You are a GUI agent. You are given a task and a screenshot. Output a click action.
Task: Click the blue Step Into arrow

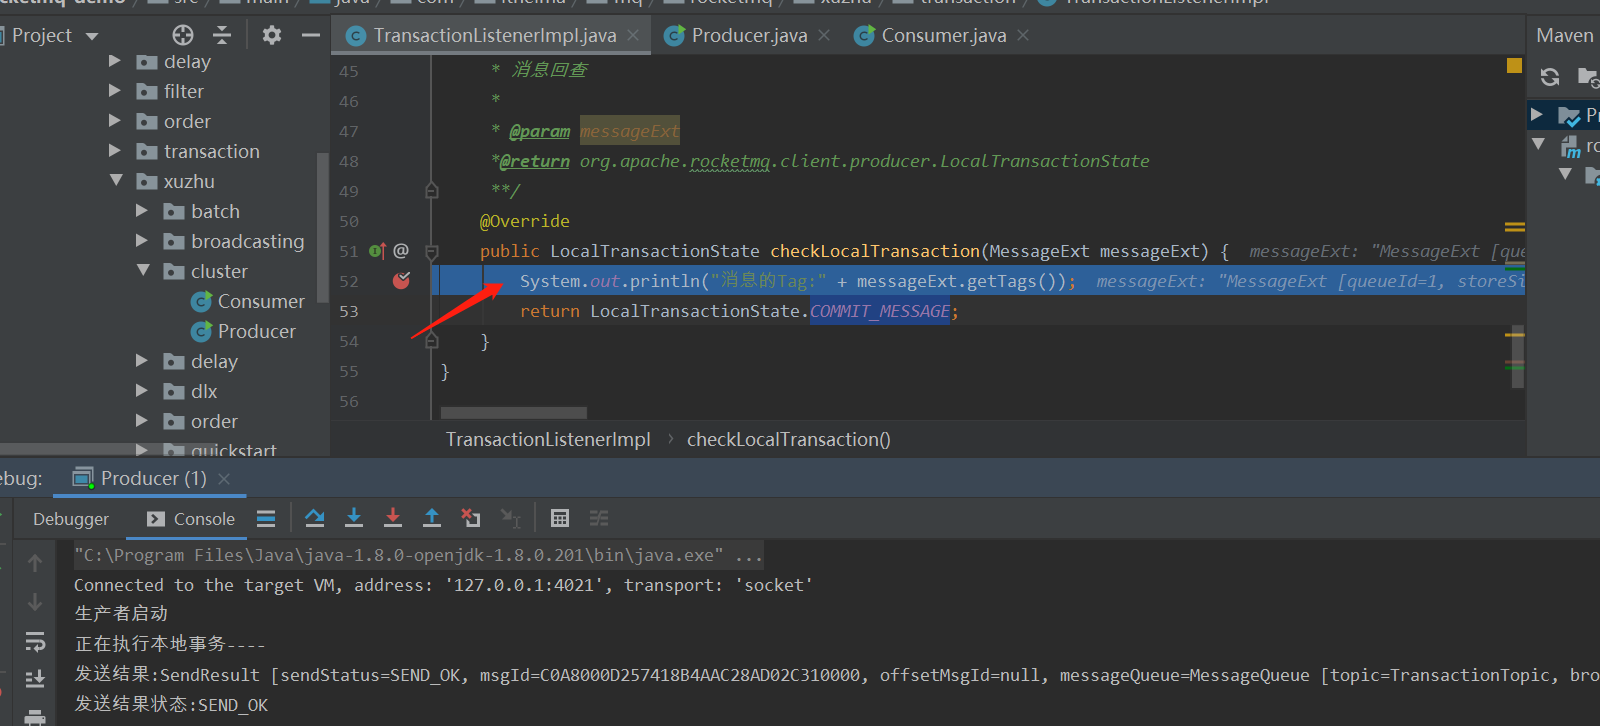click(354, 518)
